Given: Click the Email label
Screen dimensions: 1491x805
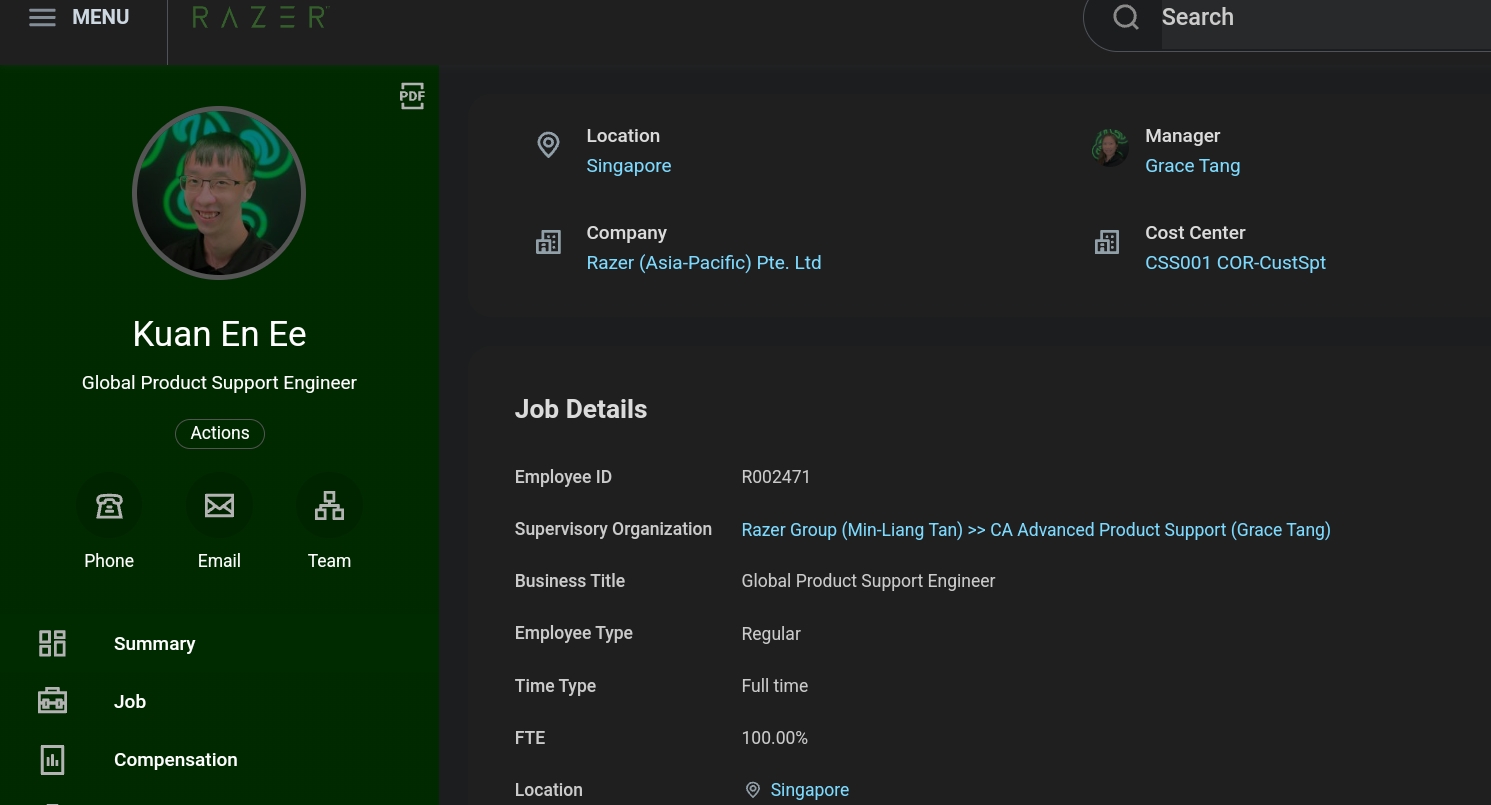Looking at the screenshot, I should (x=219, y=561).
